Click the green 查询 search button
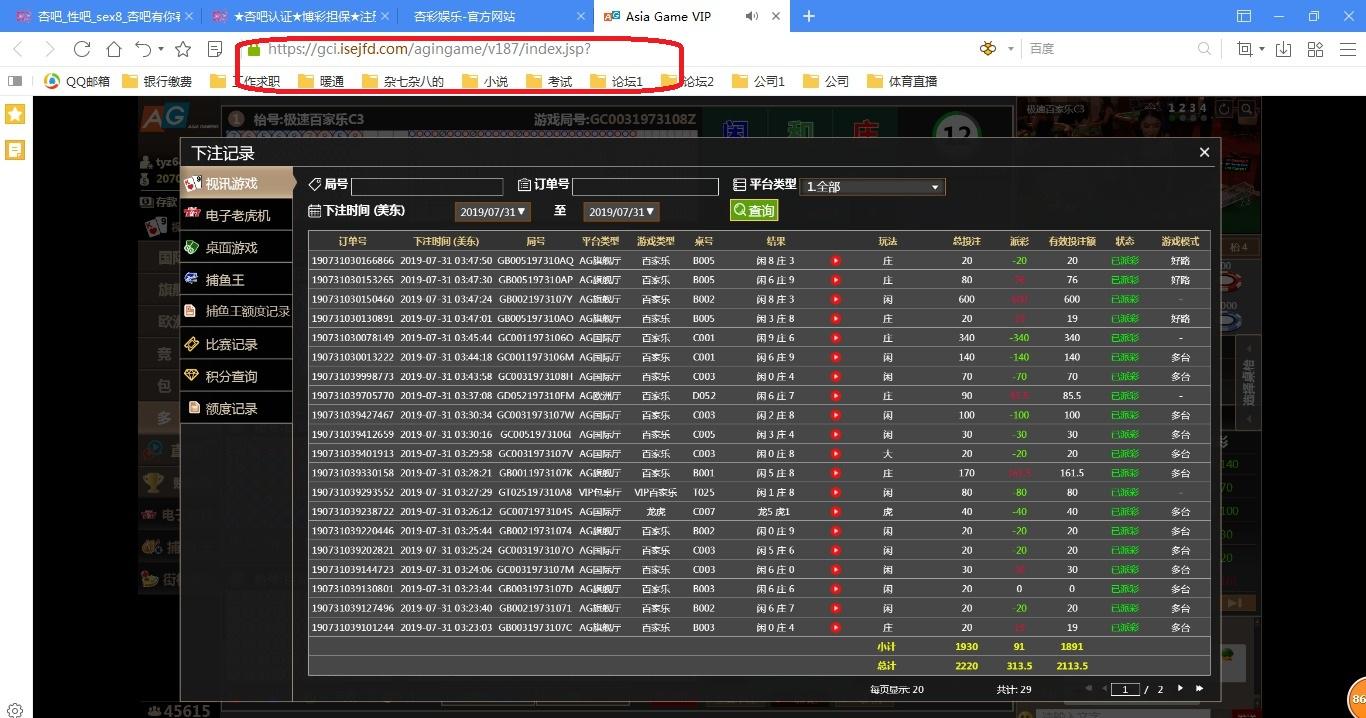This screenshot has width=1366, height=718. [754, 211]
